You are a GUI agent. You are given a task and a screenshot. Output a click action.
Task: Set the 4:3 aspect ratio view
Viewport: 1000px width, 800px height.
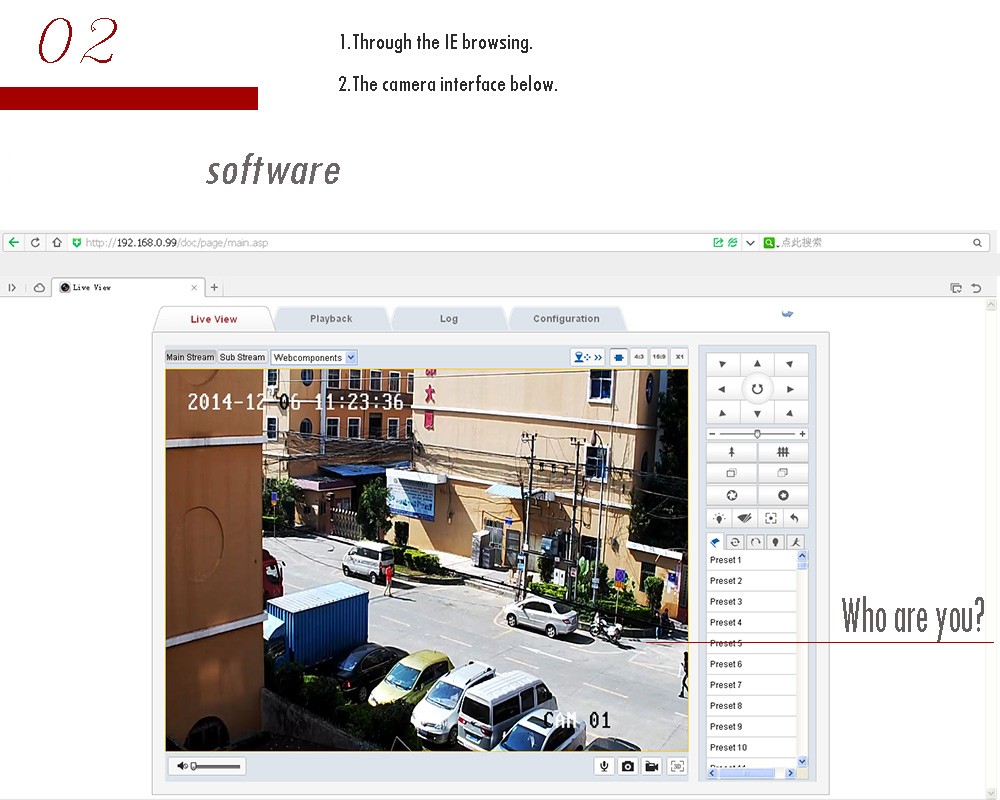click(639, 356)
